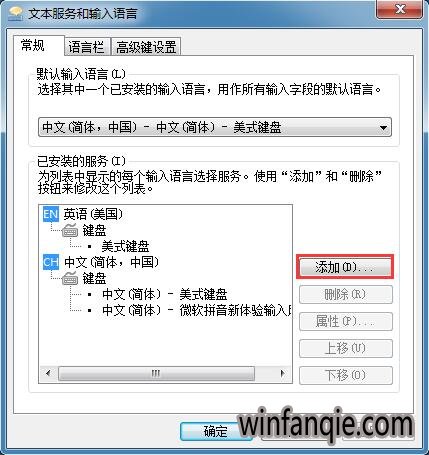Click the 添加(D)... button

coord(345,267)
